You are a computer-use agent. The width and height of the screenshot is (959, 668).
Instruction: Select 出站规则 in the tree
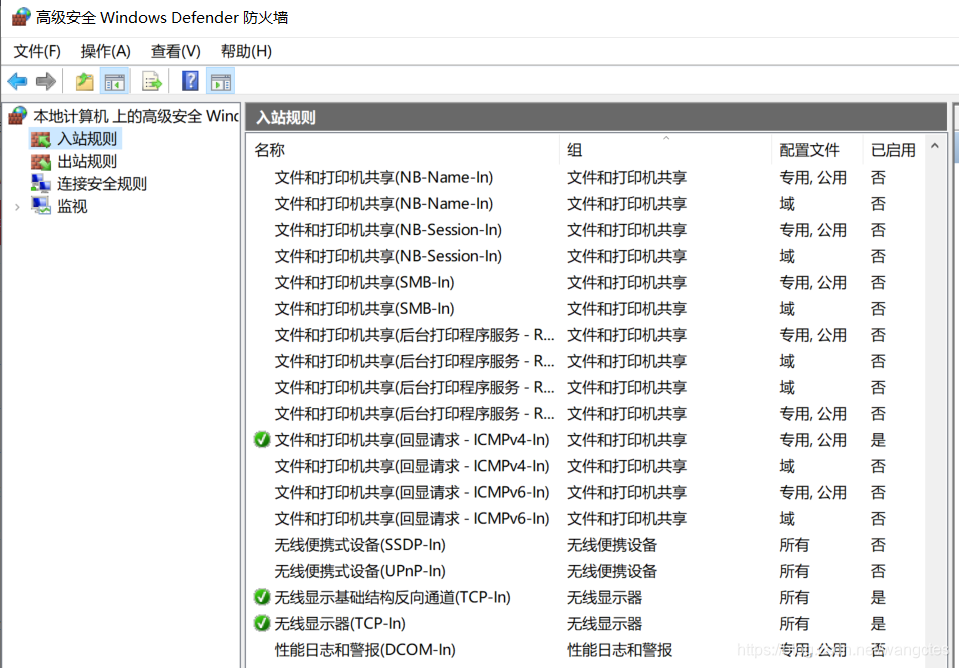coord(87,161)
